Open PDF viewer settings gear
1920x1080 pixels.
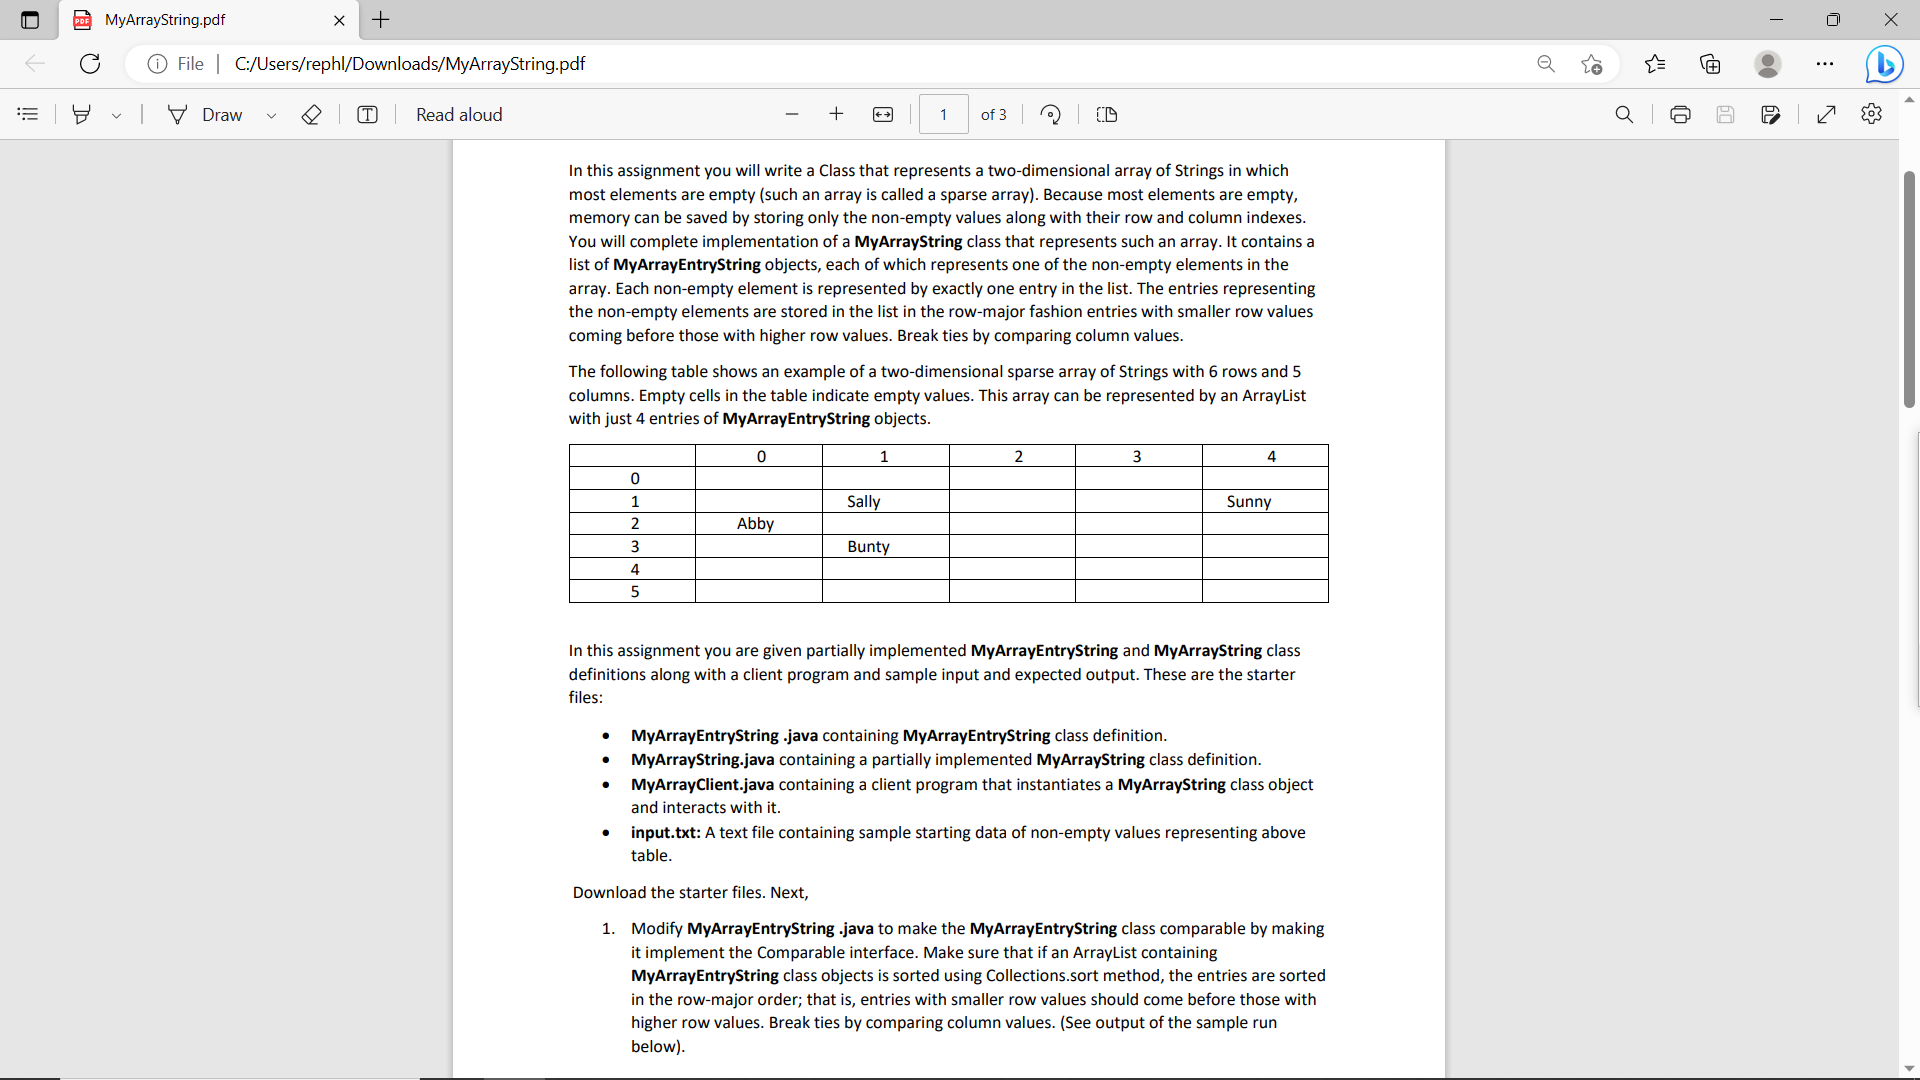pos(1872,114)
